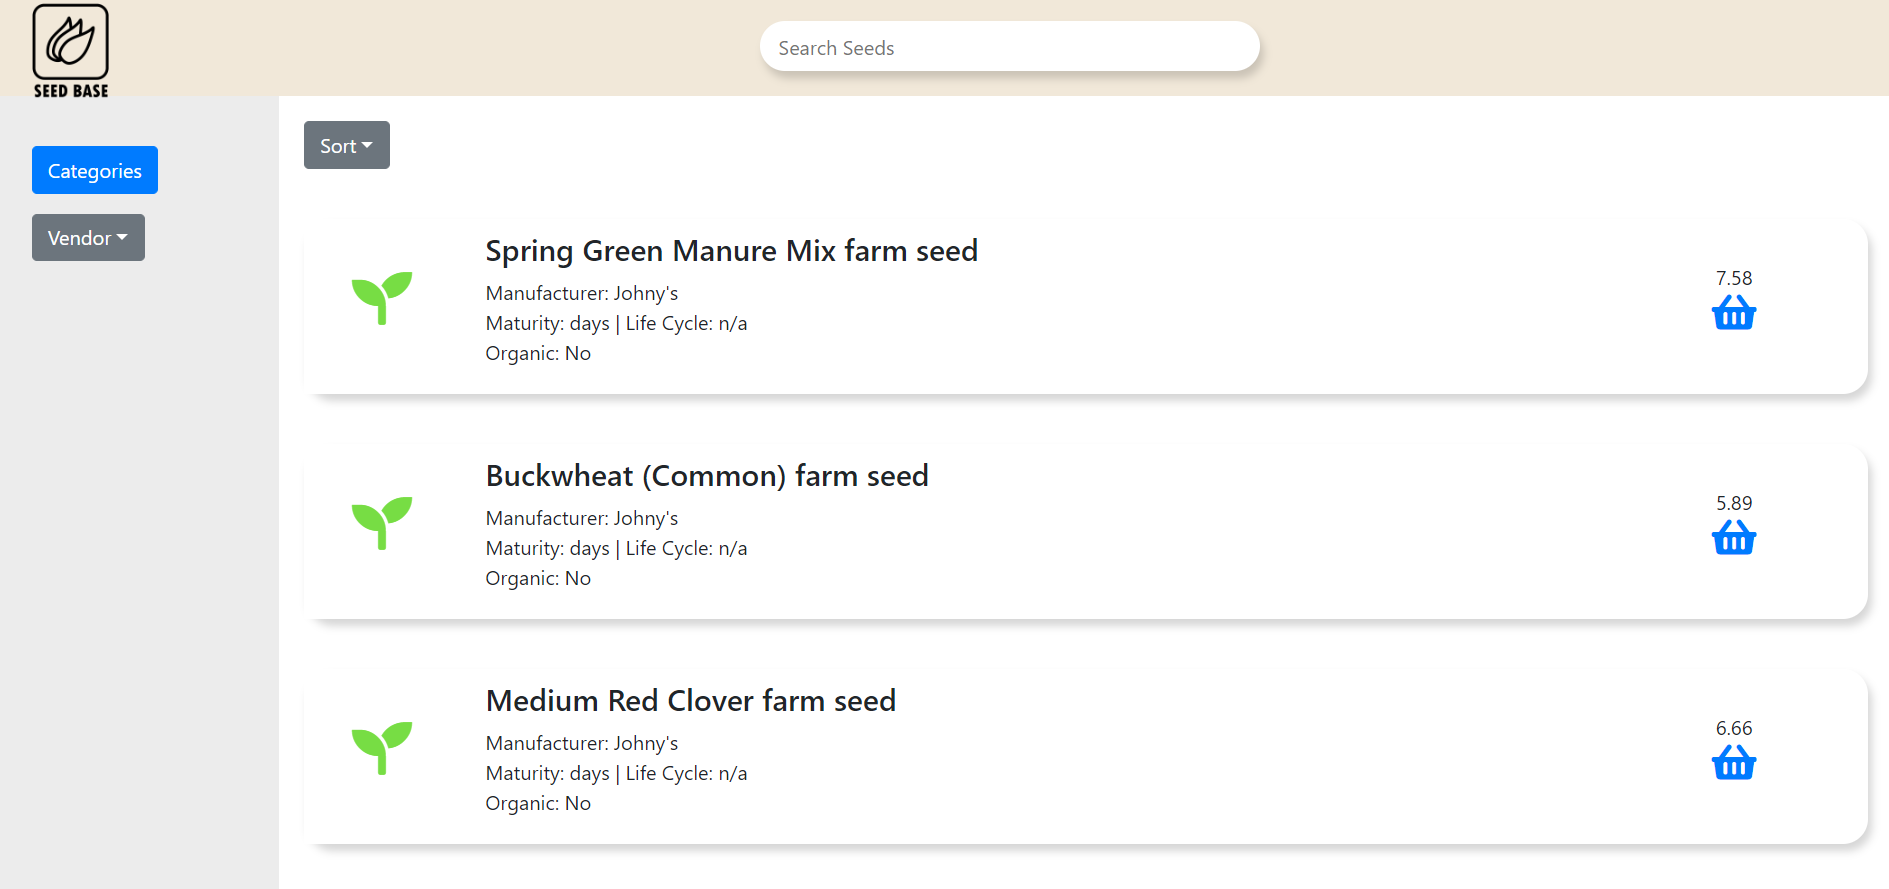Add Buckwheat (Common) seed to basket

point(1733,538)
